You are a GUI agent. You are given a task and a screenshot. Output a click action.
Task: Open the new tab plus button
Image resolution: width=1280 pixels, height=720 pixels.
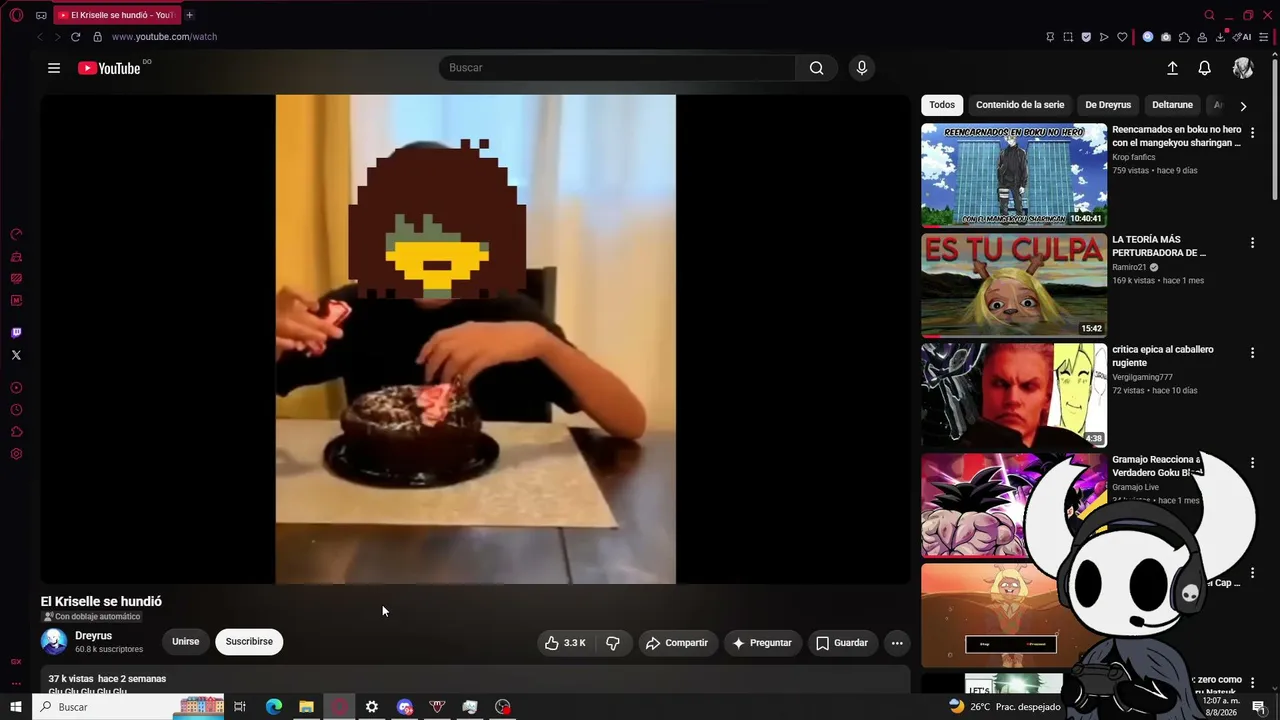[x=189, y=15]
